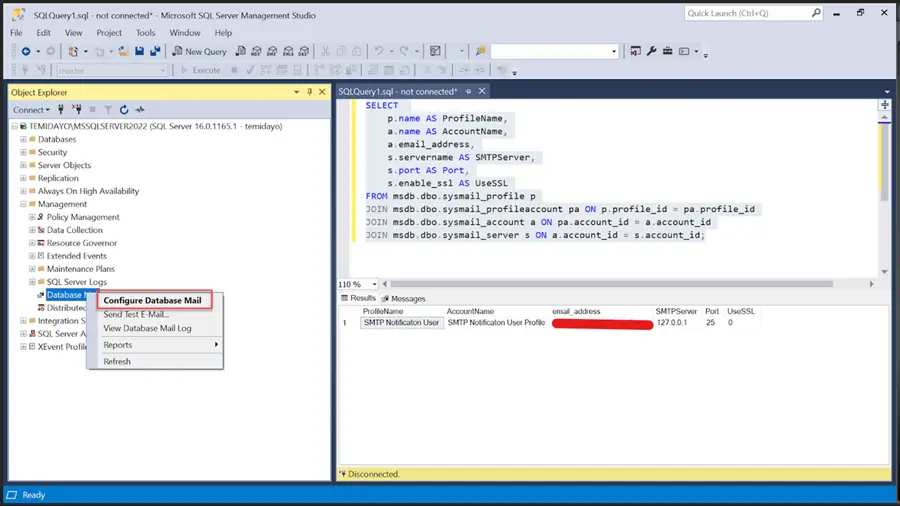The image size is (900, 507).
Task: Click the New Query button
Action: (200, 51)
